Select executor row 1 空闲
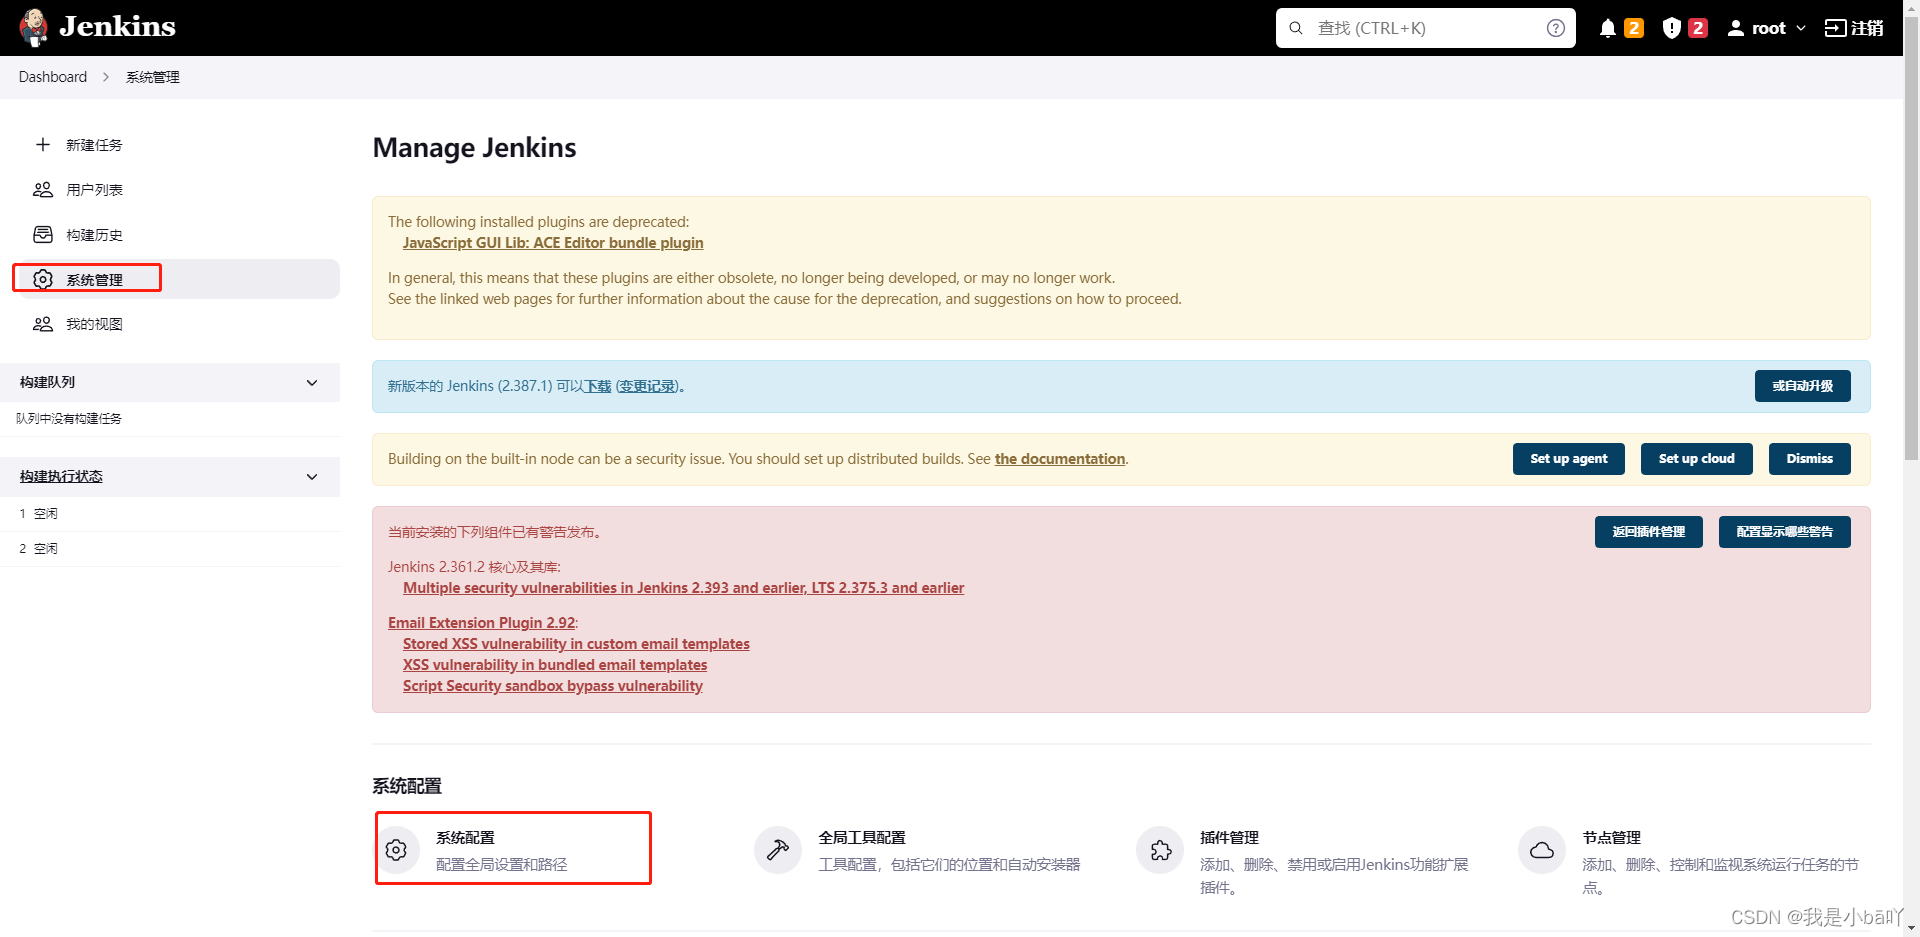Image resolution: width=1920 pixels, height=937 pixels. [x=170, y=514]
